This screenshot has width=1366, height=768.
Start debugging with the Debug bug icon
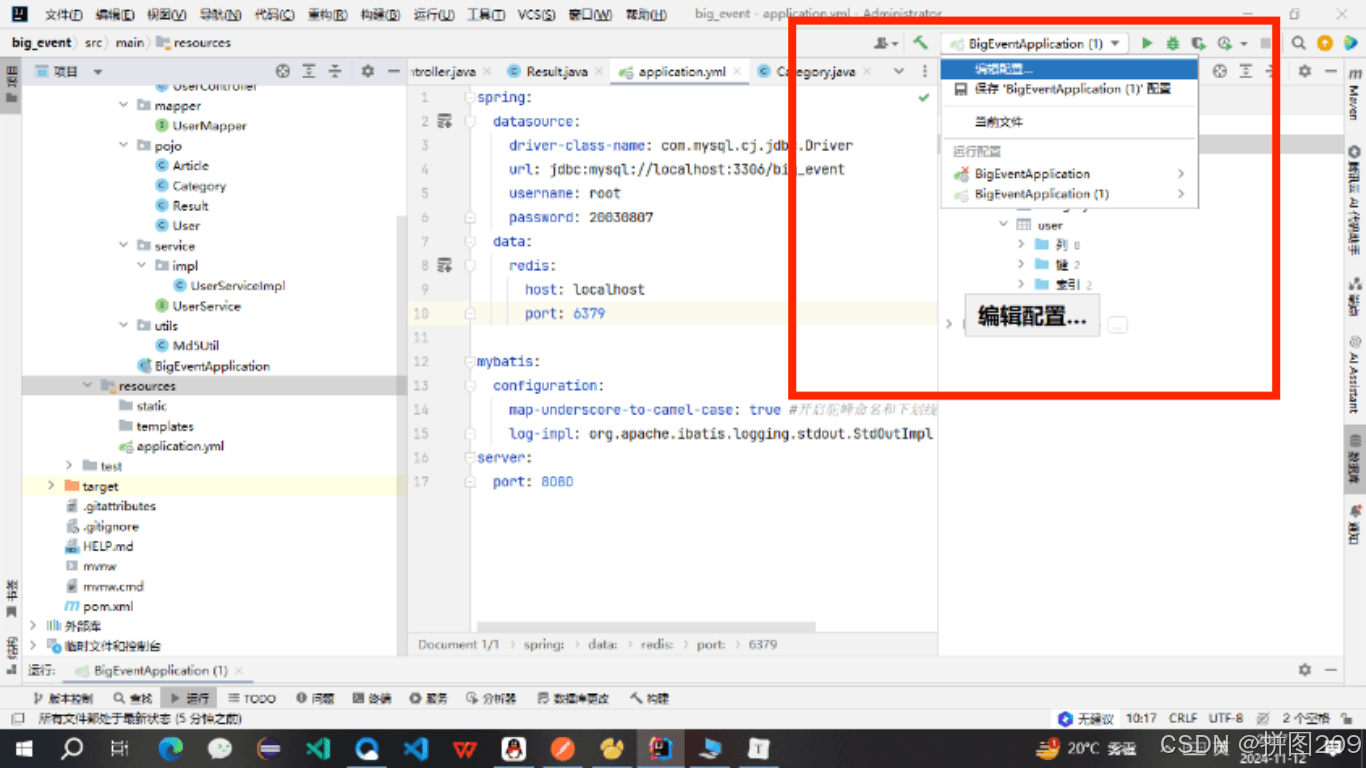(1171, 43)
